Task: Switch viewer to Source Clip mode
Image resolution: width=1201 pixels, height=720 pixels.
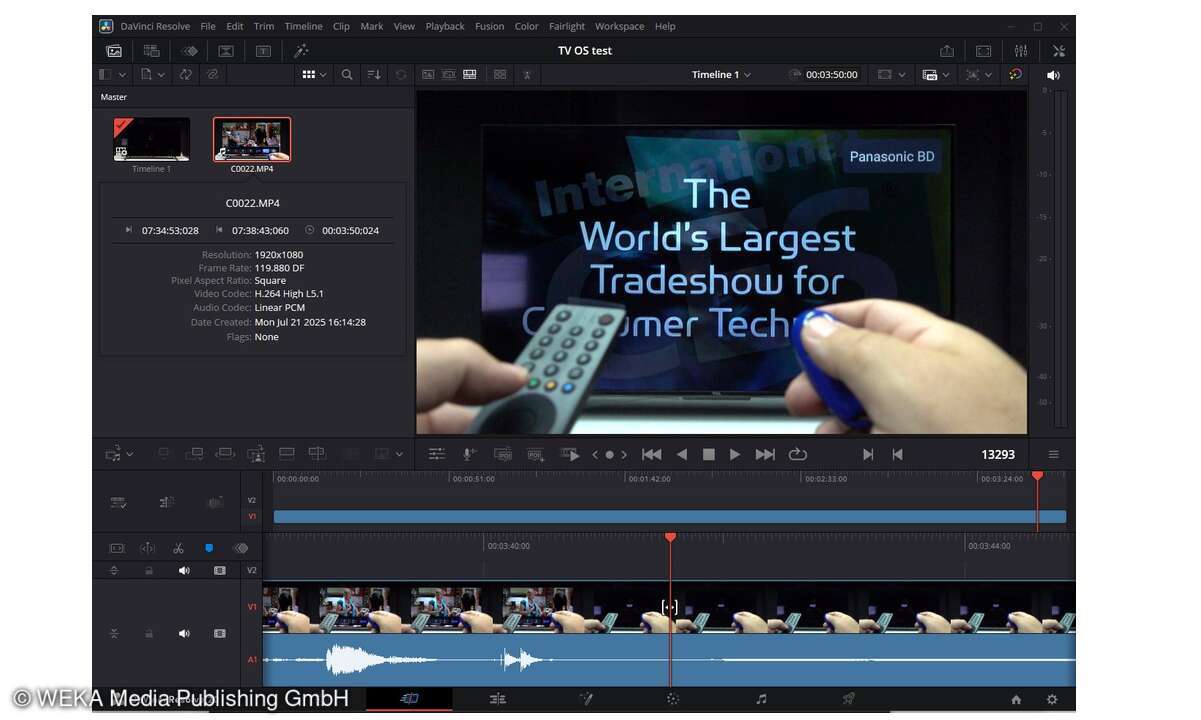Action: tap(428, 75)
